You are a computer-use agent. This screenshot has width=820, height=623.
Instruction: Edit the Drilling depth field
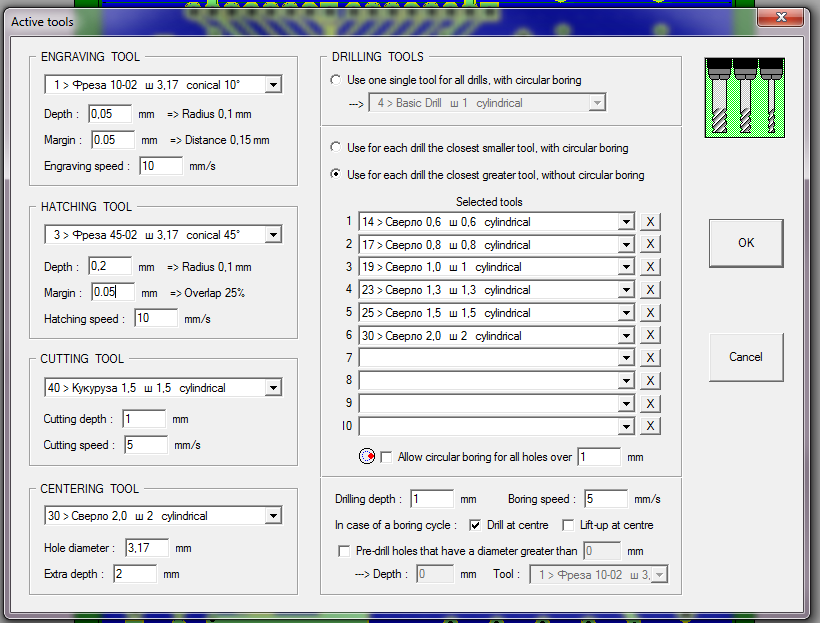point(432,499)
